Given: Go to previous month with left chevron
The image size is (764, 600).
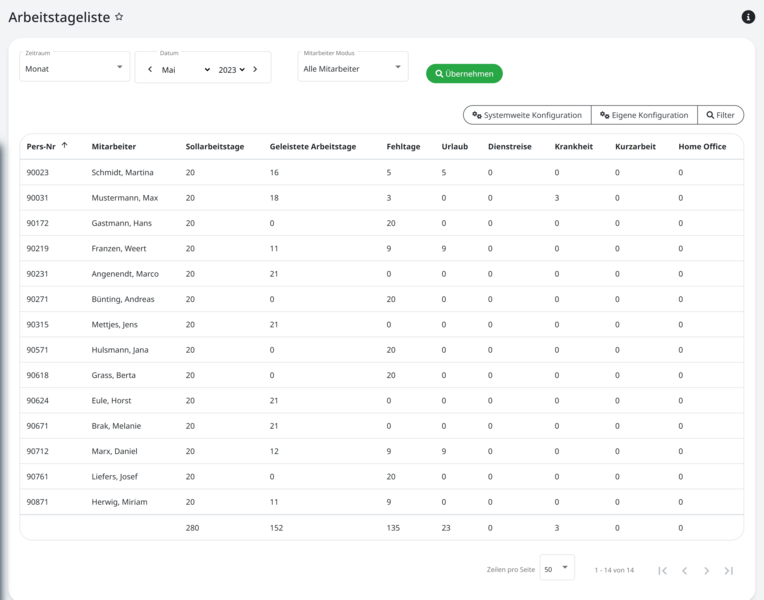Looking at the screenshot, I should click(x=150, y=70).
